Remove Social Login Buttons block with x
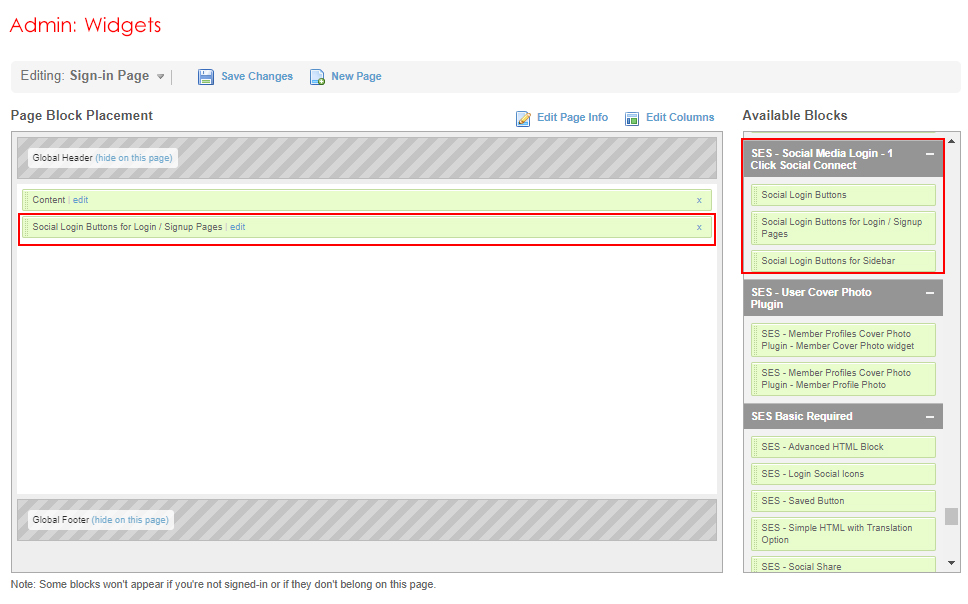This screenshot has width=968, height=604. (x=699, y=227)
